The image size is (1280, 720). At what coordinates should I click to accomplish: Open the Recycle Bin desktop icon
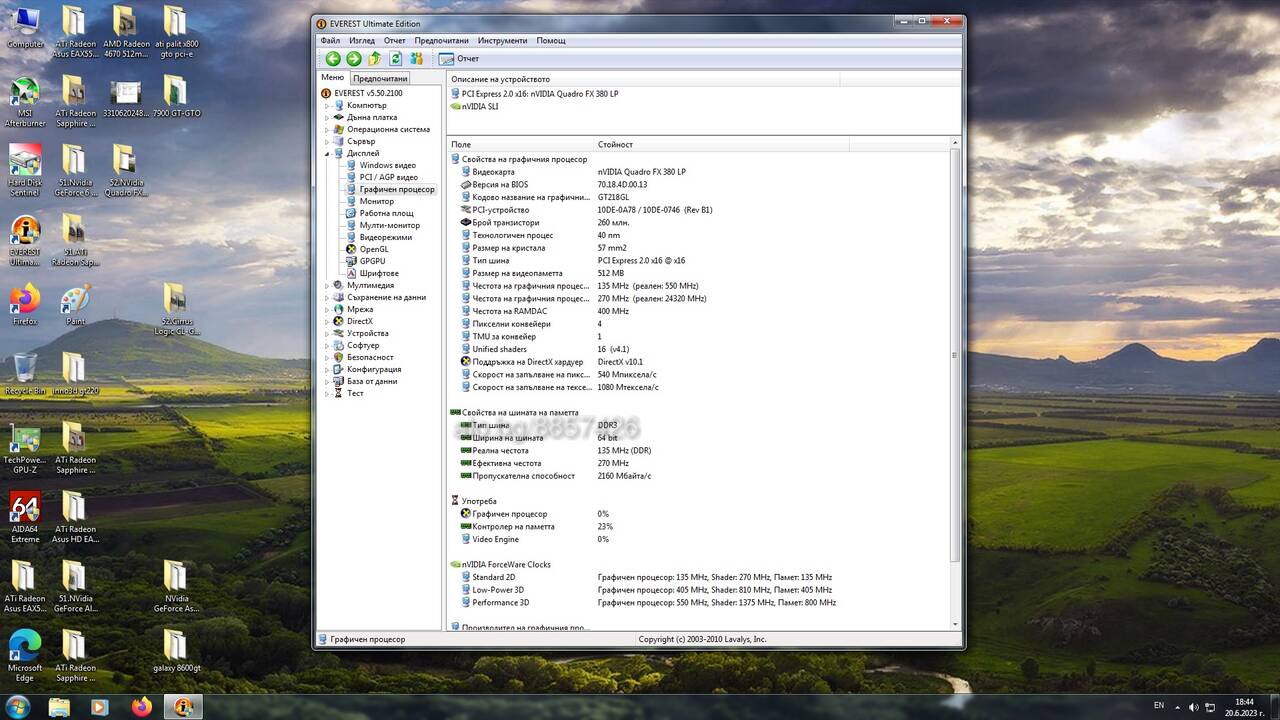tap(25, 374)
